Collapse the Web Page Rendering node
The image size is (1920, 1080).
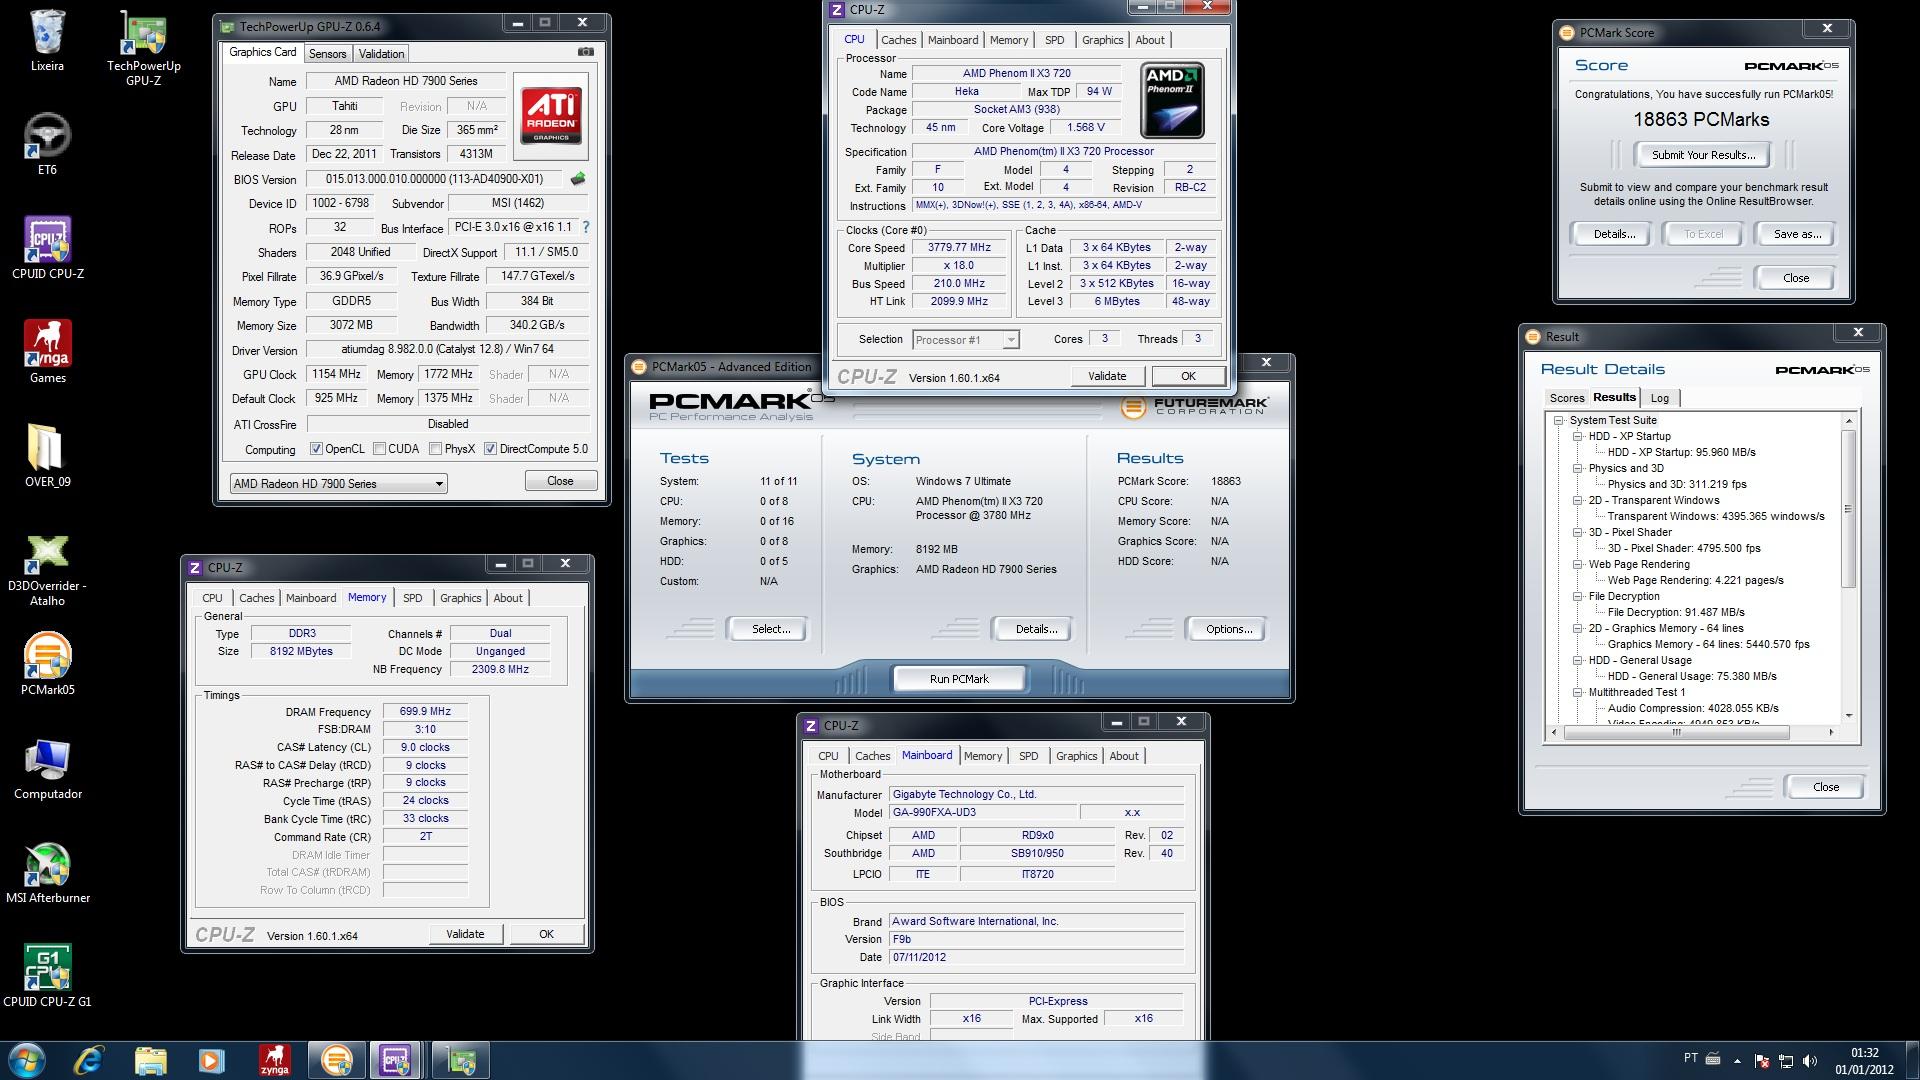click(x=1577, y=565)
